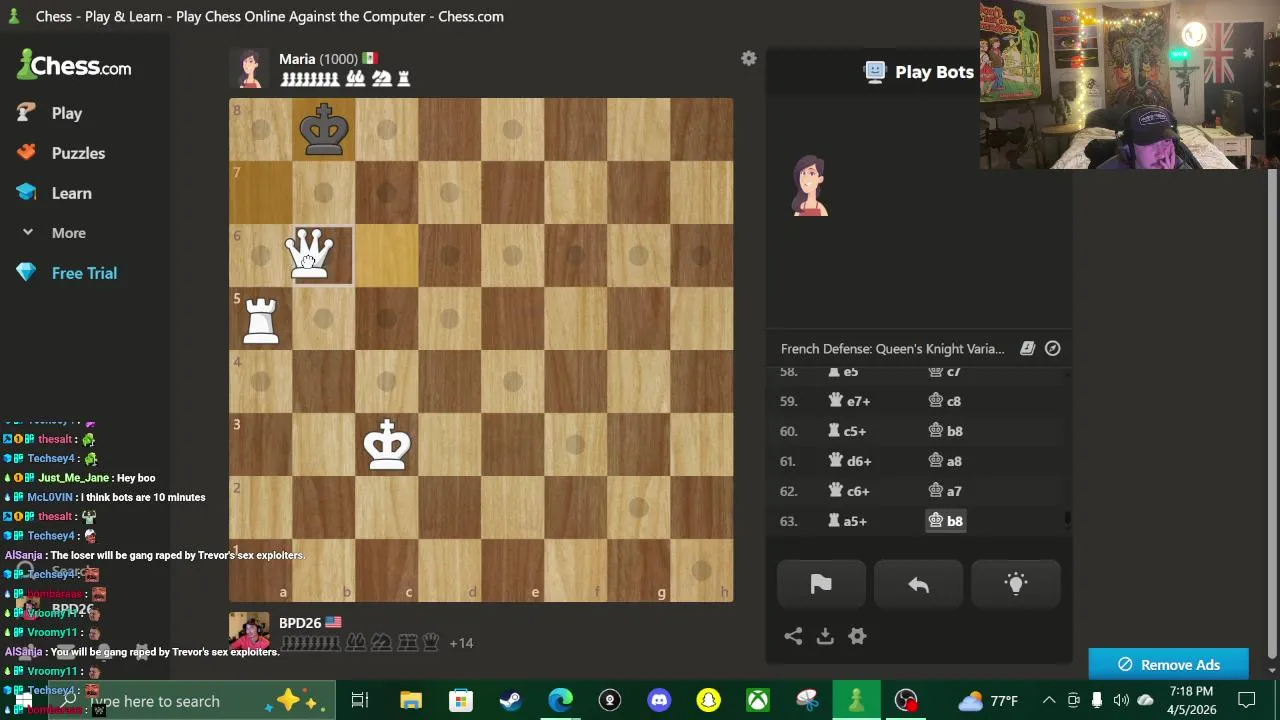Click Maria's bot avatar in the side panel
The height and width of the screenshot is (720, 1280).
pyautogui.click(x=810, y=186)
